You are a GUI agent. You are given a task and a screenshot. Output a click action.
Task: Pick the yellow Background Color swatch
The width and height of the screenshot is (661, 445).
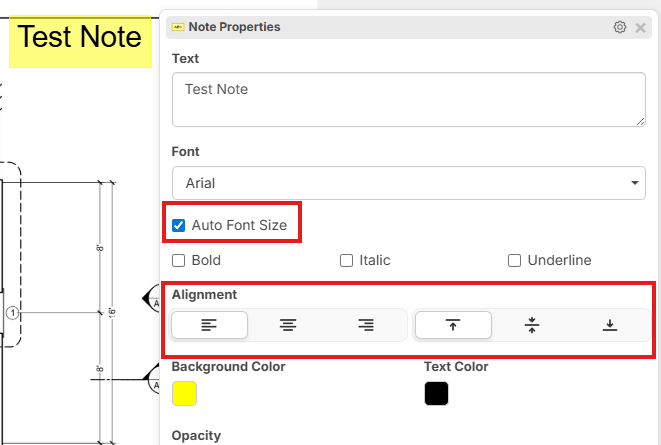tap(184, 393)
